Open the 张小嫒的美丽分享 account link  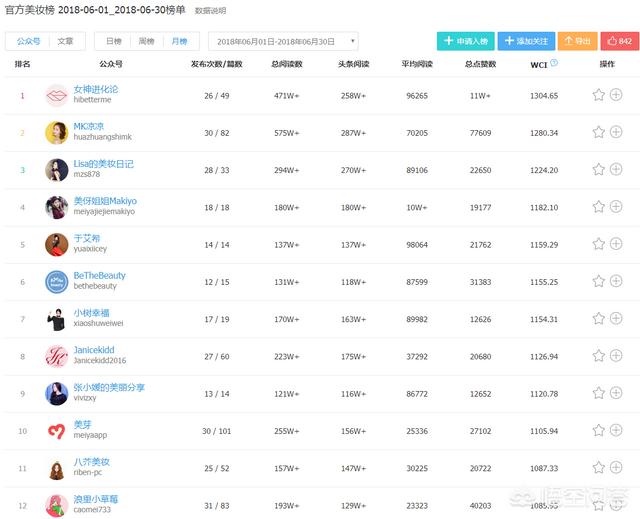click(109, 387)
